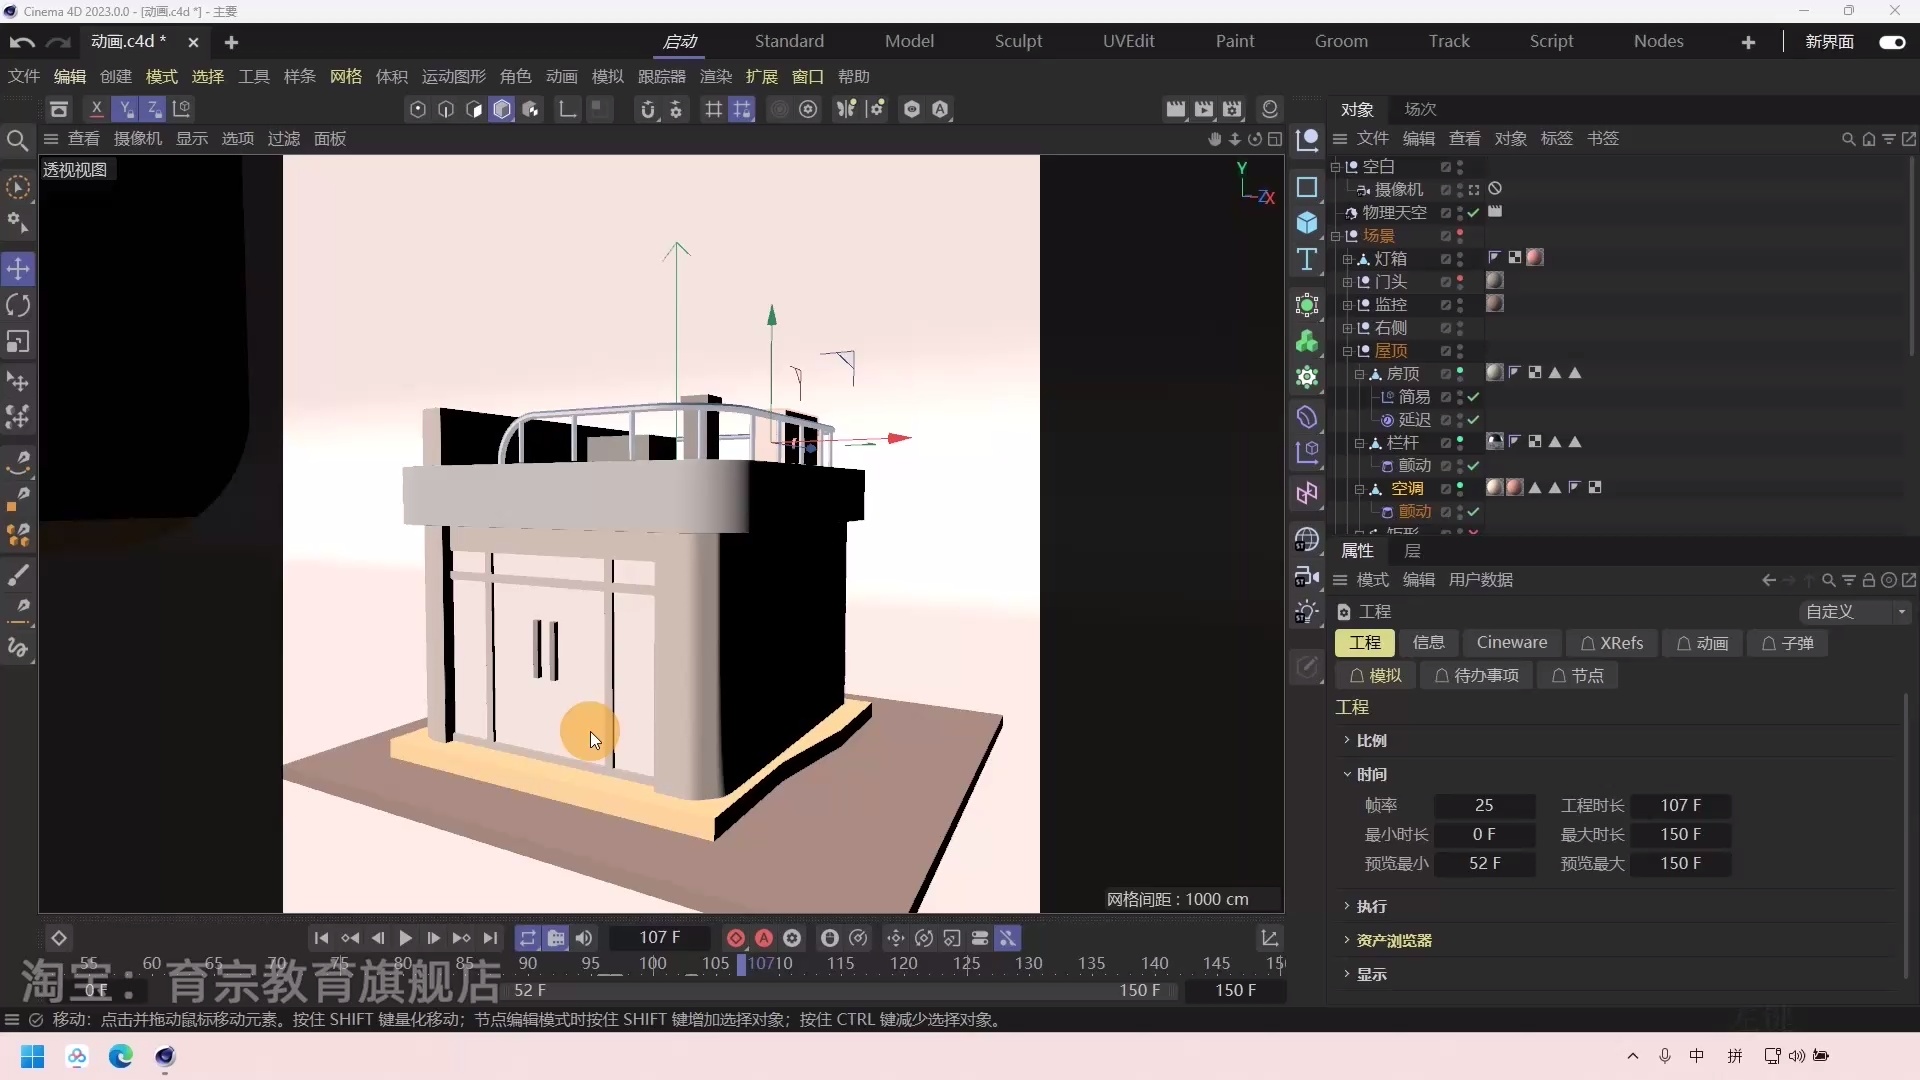Click frame 120 on the timeline ruler
The width and height of the screenshot is (1920, 1080).
[905, 962]
